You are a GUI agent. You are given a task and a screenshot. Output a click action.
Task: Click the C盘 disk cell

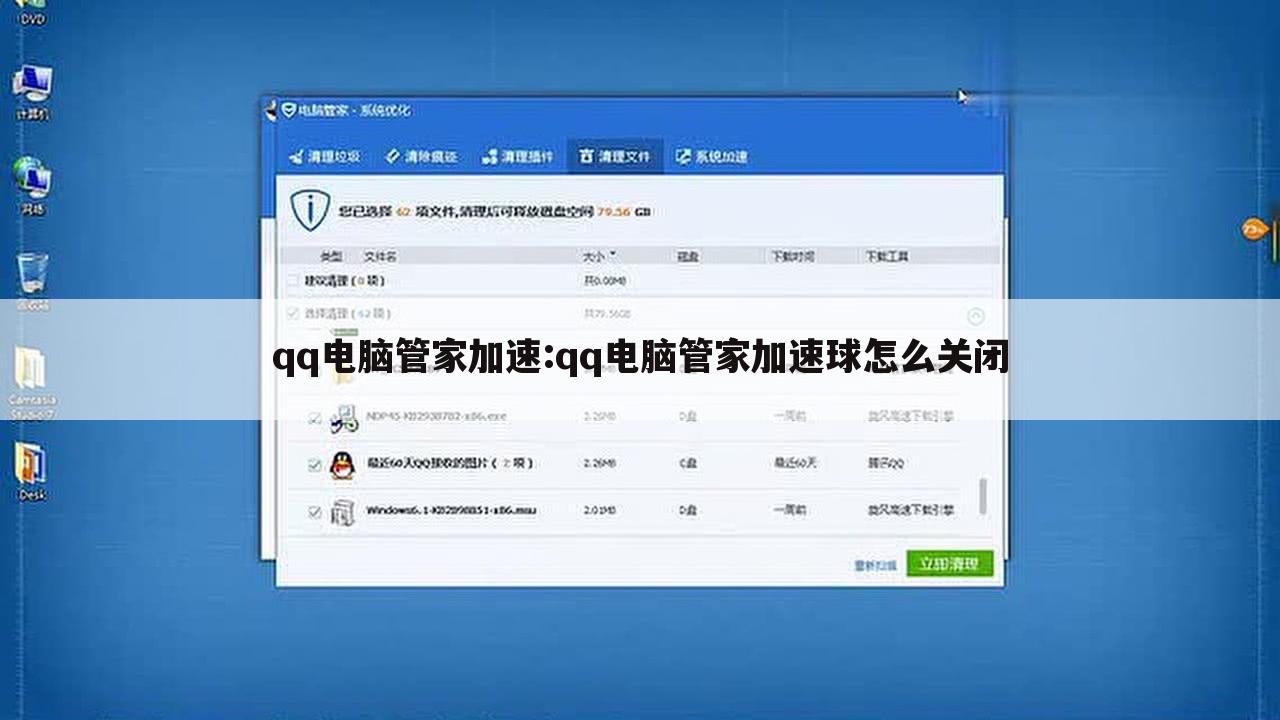point(688,464)
